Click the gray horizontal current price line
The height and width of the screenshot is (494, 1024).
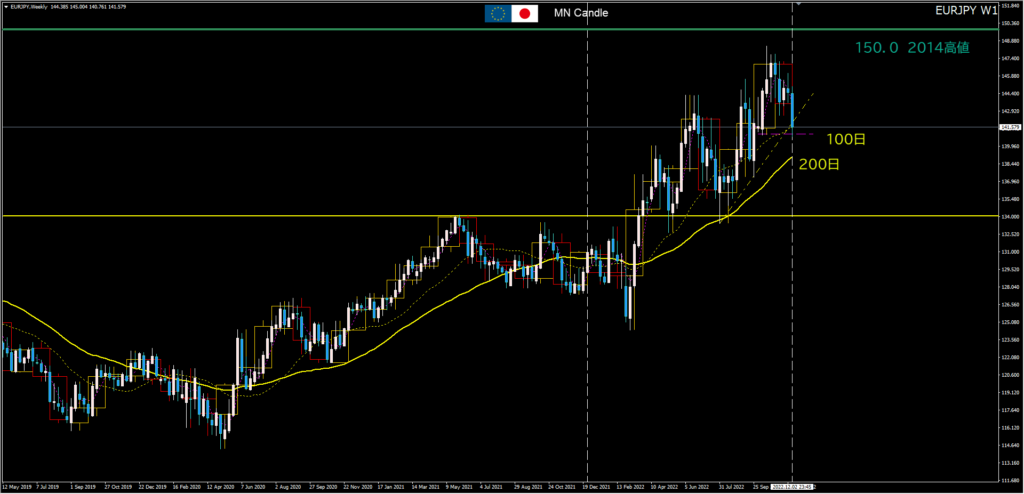point(300,127)
